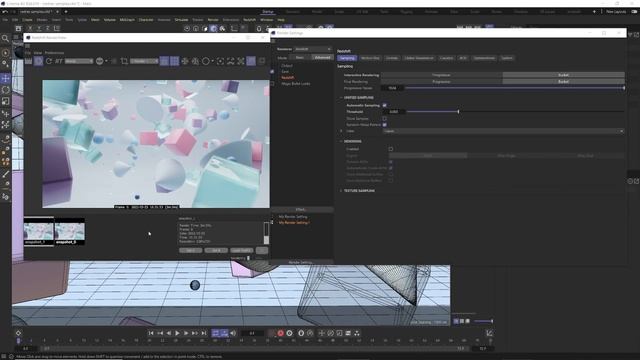Screen dimensions: 640x360
Task: Open the Redshift menu in main menu bar
Action: tap(249, 20)
